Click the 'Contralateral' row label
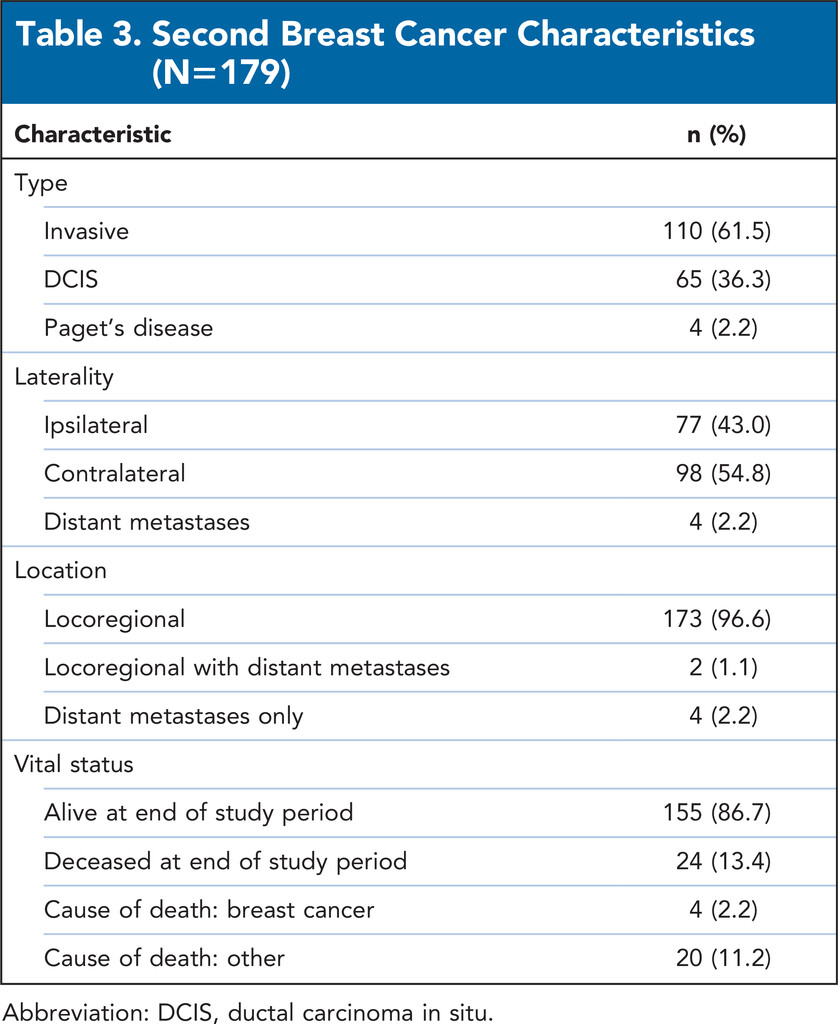 coord(115,473)
